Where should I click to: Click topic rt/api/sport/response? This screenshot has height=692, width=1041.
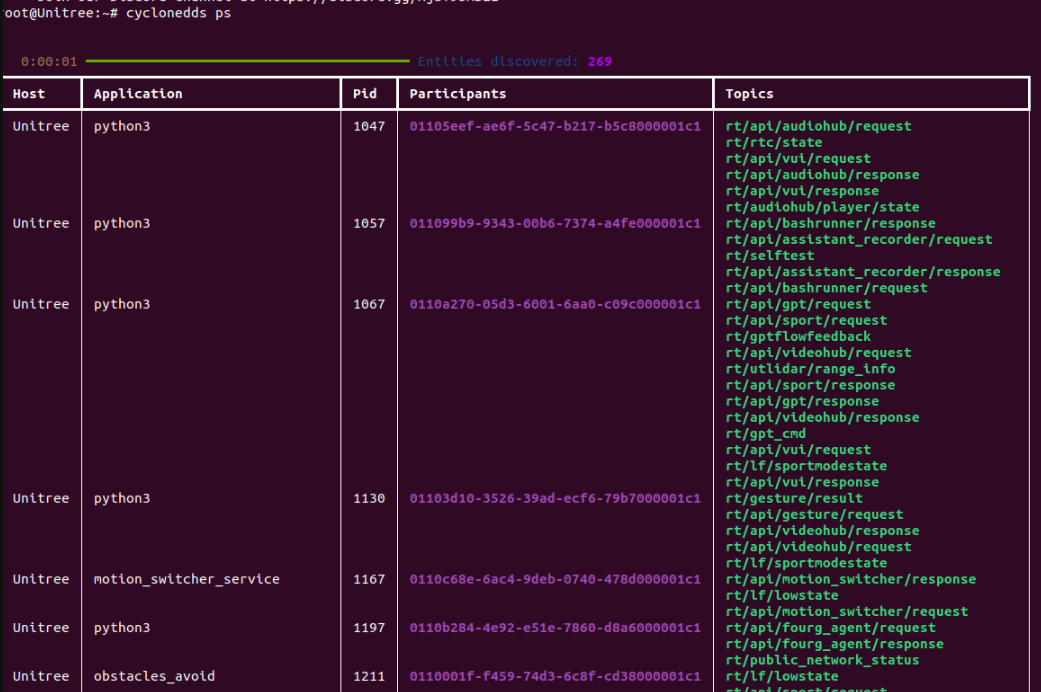[x=810, y=385]
